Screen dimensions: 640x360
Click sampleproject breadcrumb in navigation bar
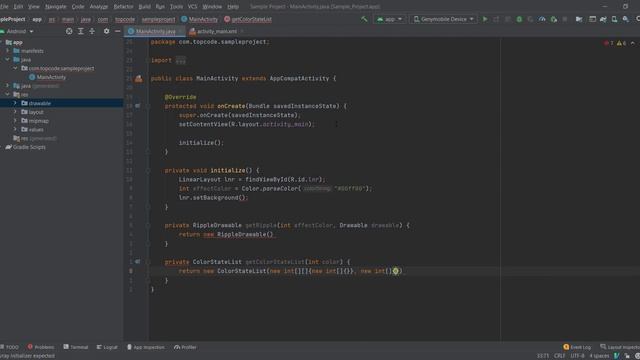pos(158,19)
